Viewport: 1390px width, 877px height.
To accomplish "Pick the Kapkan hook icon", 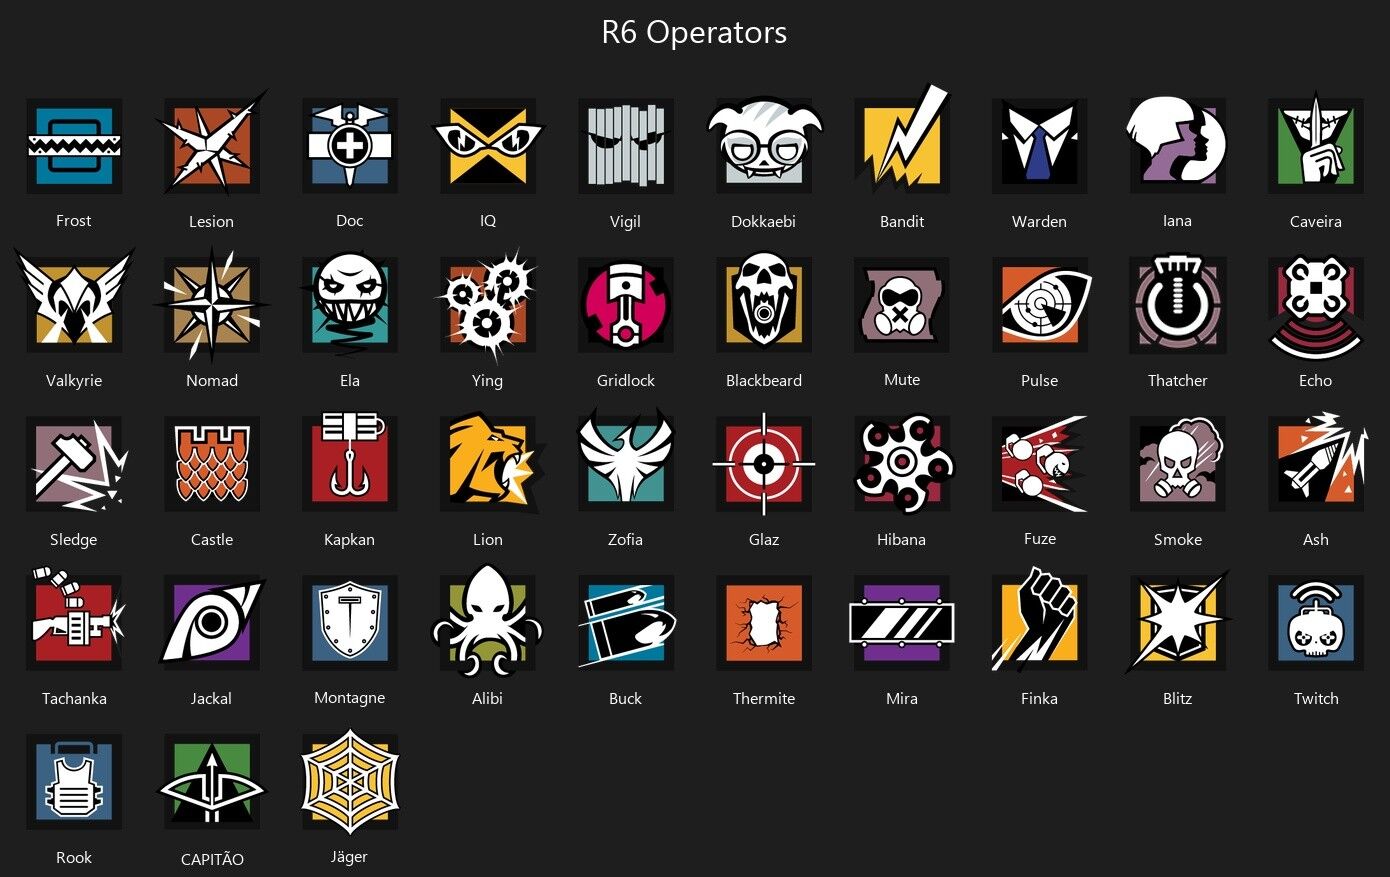I will pyautogui.click(x=349, y=460).
